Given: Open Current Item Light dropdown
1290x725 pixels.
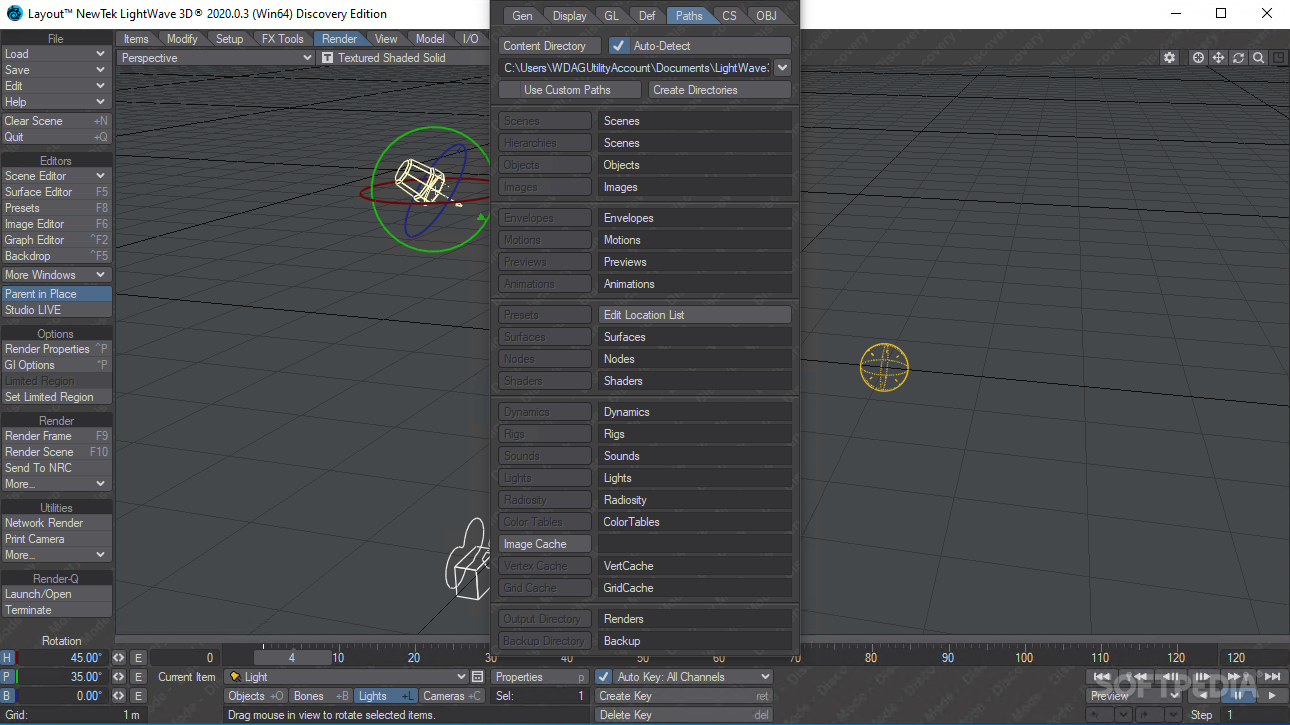Looking at the screenshot, I should coord(346,677).
